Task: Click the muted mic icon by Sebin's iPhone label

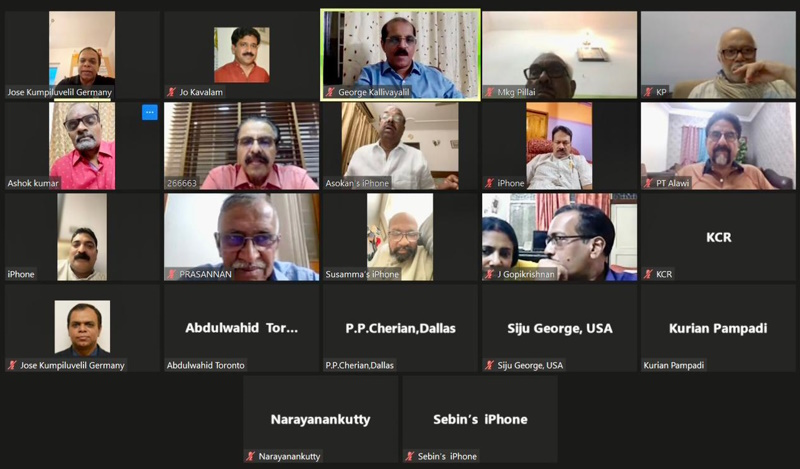Action: point(410,456)
